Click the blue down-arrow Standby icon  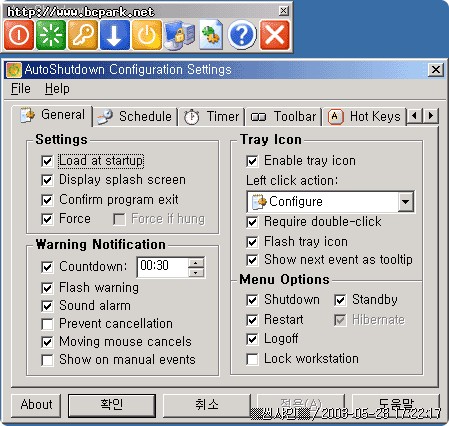click(115, 35)
